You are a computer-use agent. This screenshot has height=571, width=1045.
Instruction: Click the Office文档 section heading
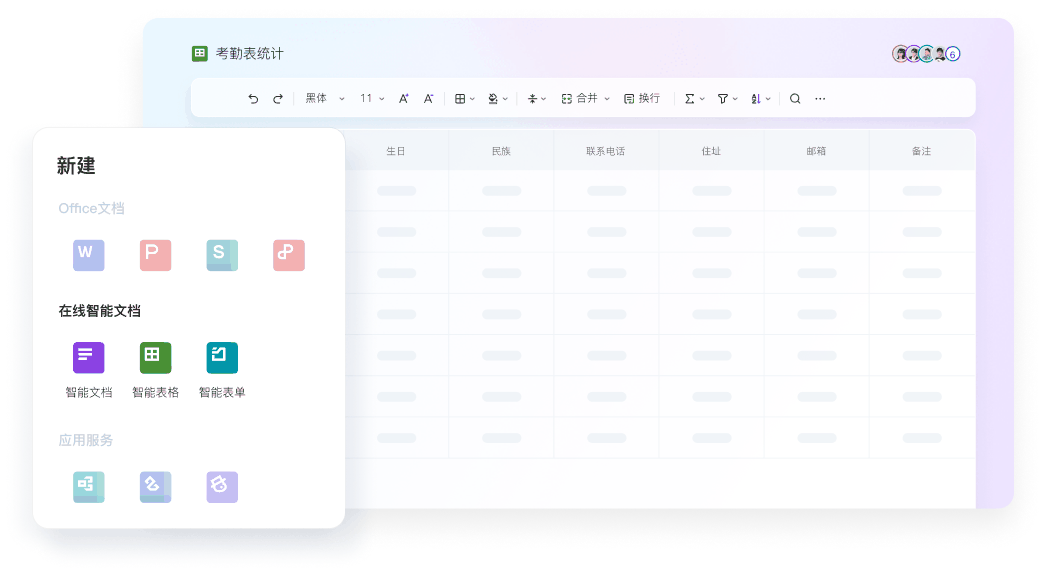click(91, 209)
